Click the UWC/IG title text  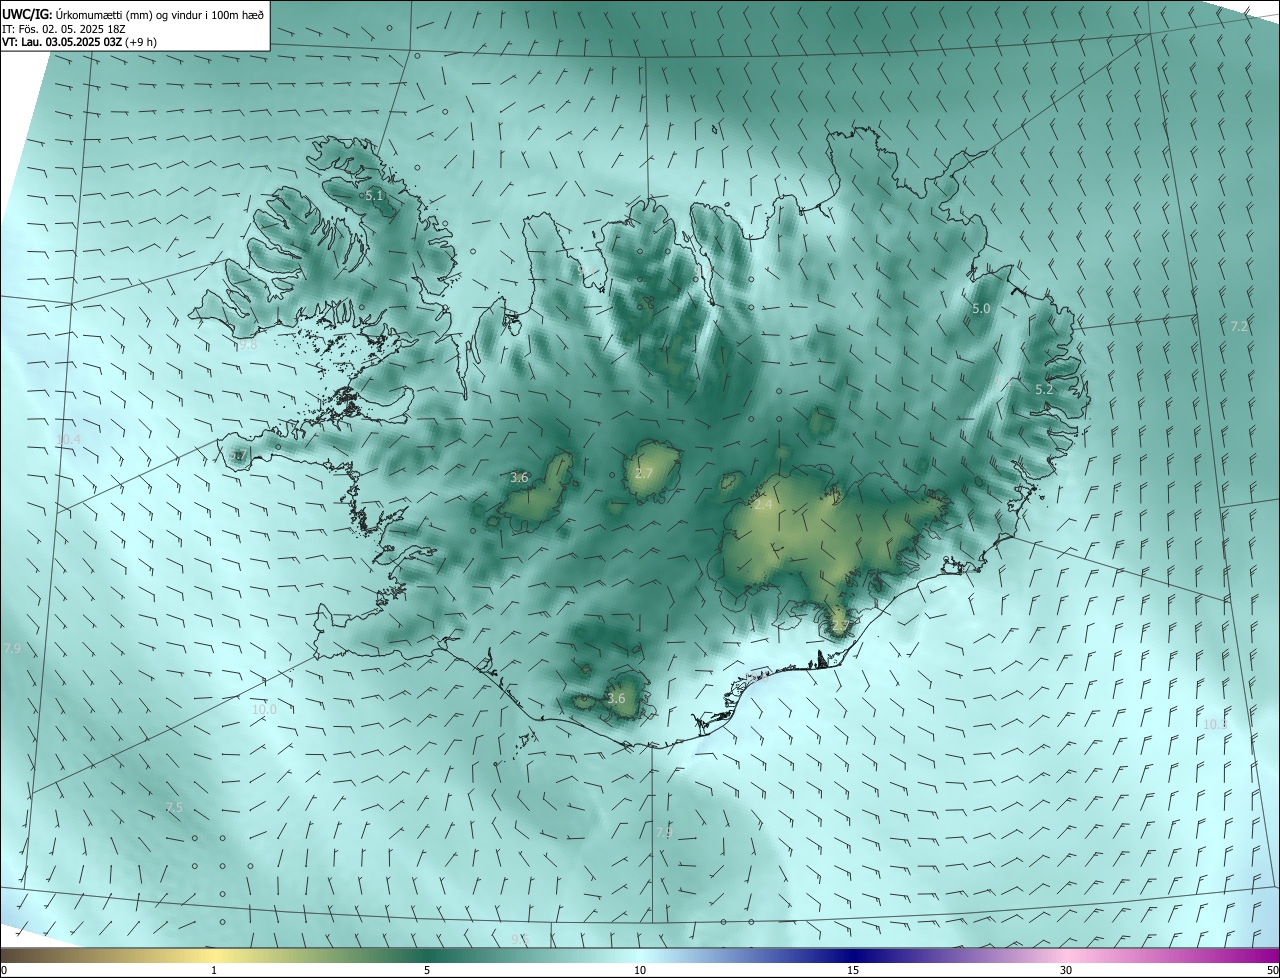pyautogui.click(x=27, y=13)
